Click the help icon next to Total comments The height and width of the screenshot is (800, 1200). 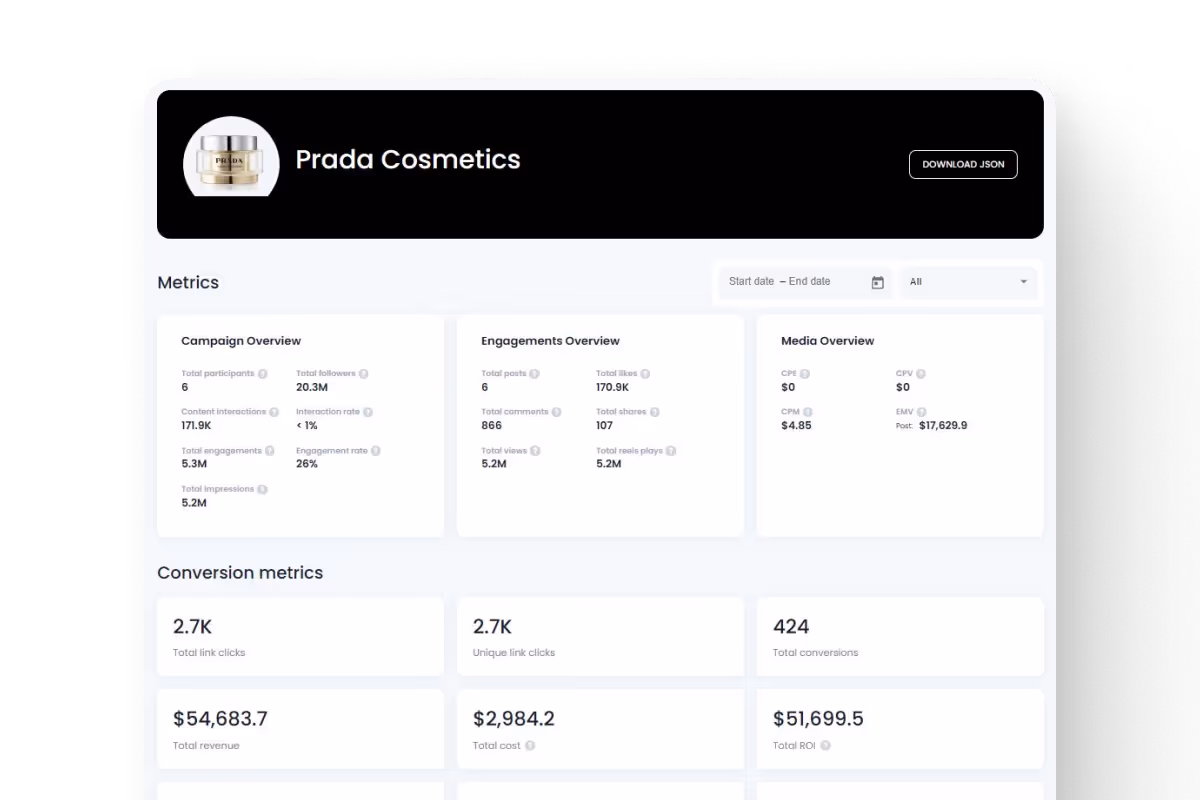556,412
